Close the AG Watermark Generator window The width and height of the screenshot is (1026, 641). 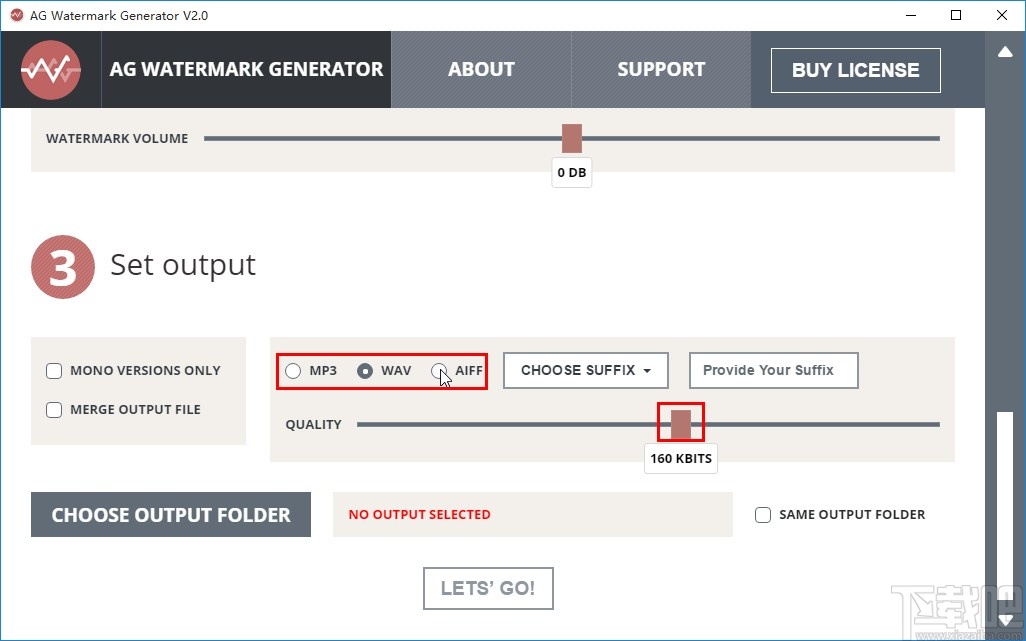click(1002, 15)
